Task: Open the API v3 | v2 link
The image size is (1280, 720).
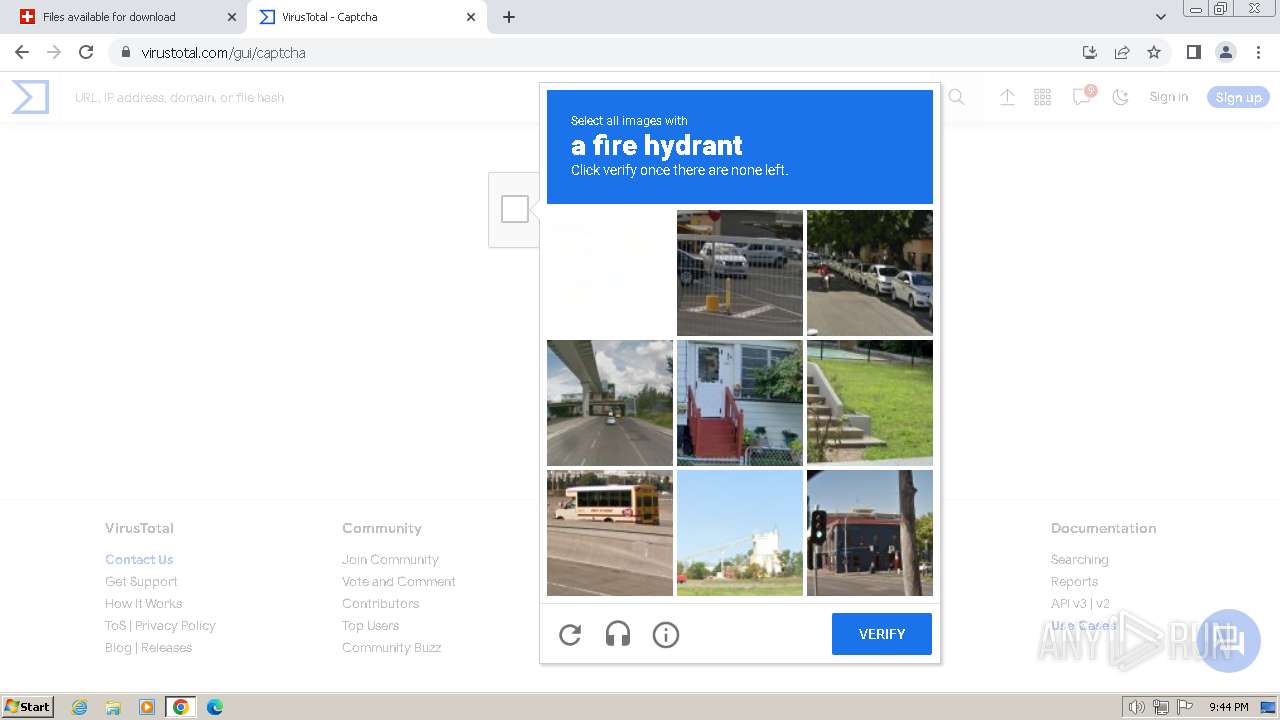Action: (1080, 603)
